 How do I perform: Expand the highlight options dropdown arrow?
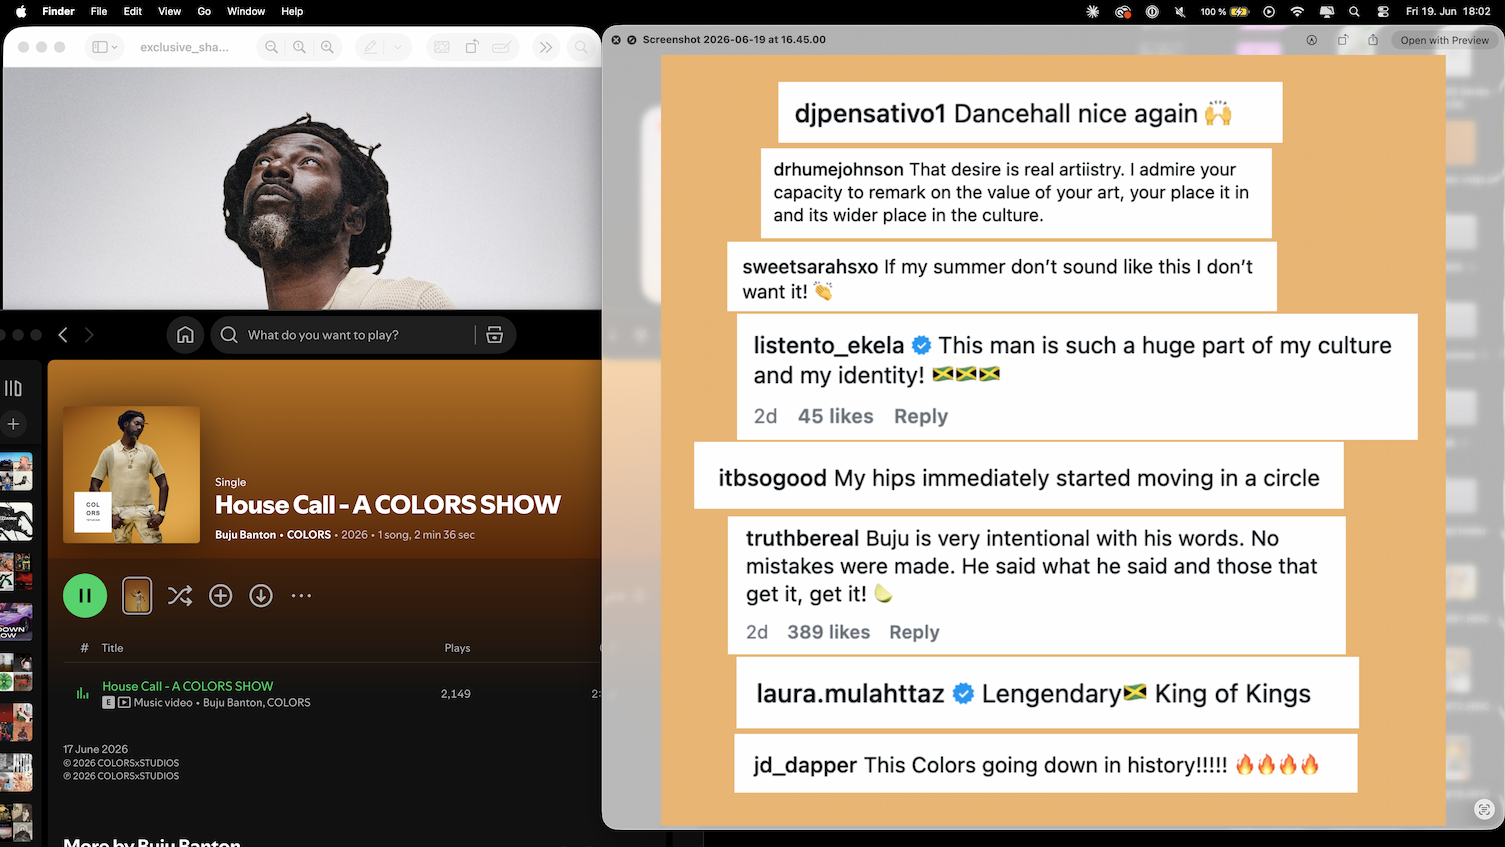pos(398,47)
